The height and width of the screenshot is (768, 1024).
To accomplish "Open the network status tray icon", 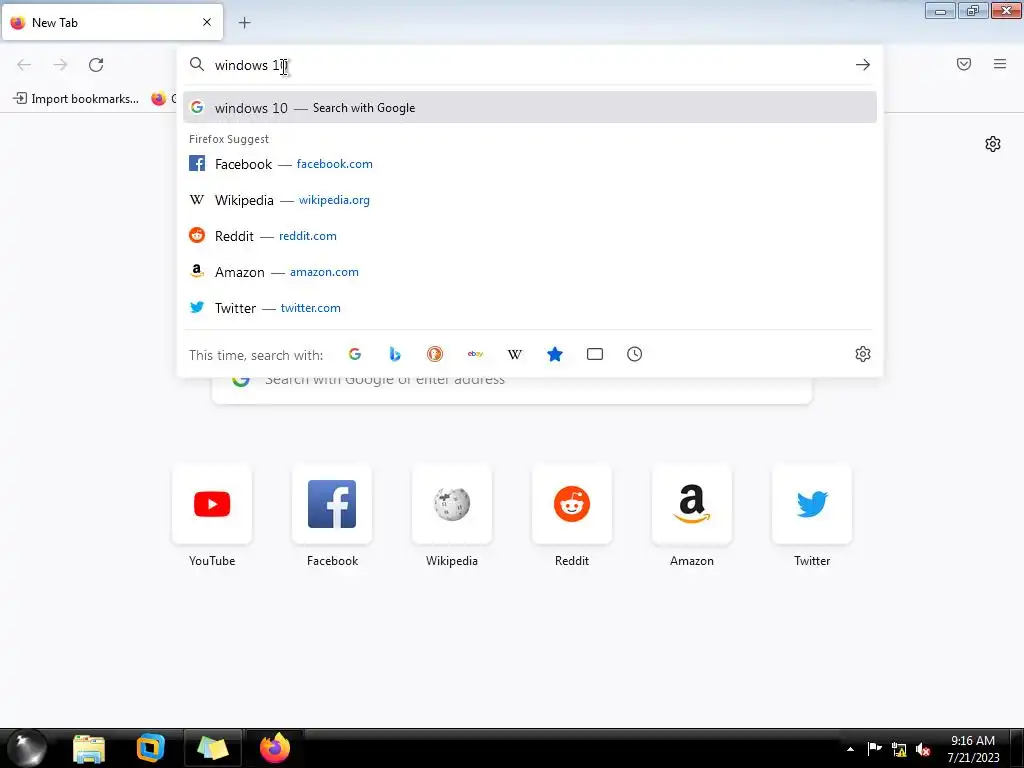I will point(899,750).
